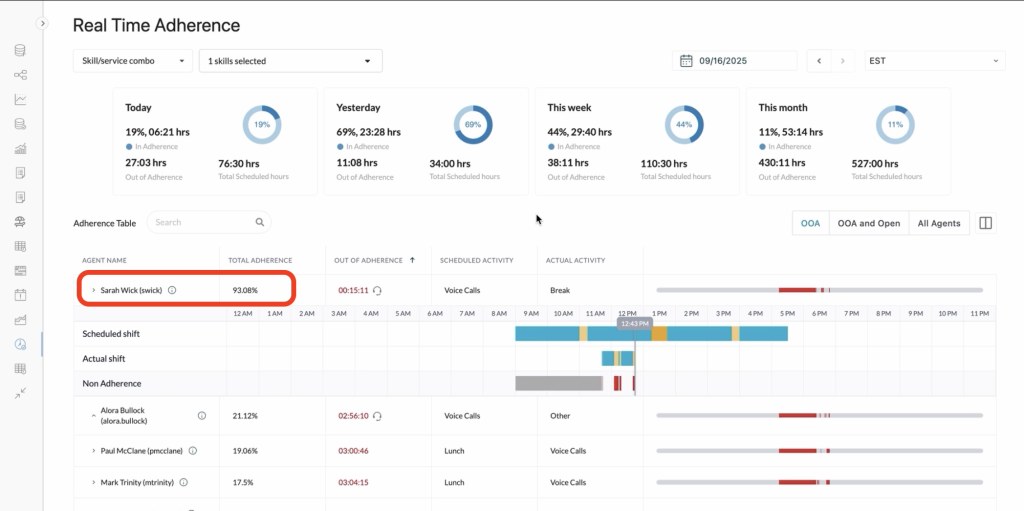The height and width of the screenshot is (511, 1024).
Task: Click the clock icon in the left sidebar
Action: pos(20,344)
